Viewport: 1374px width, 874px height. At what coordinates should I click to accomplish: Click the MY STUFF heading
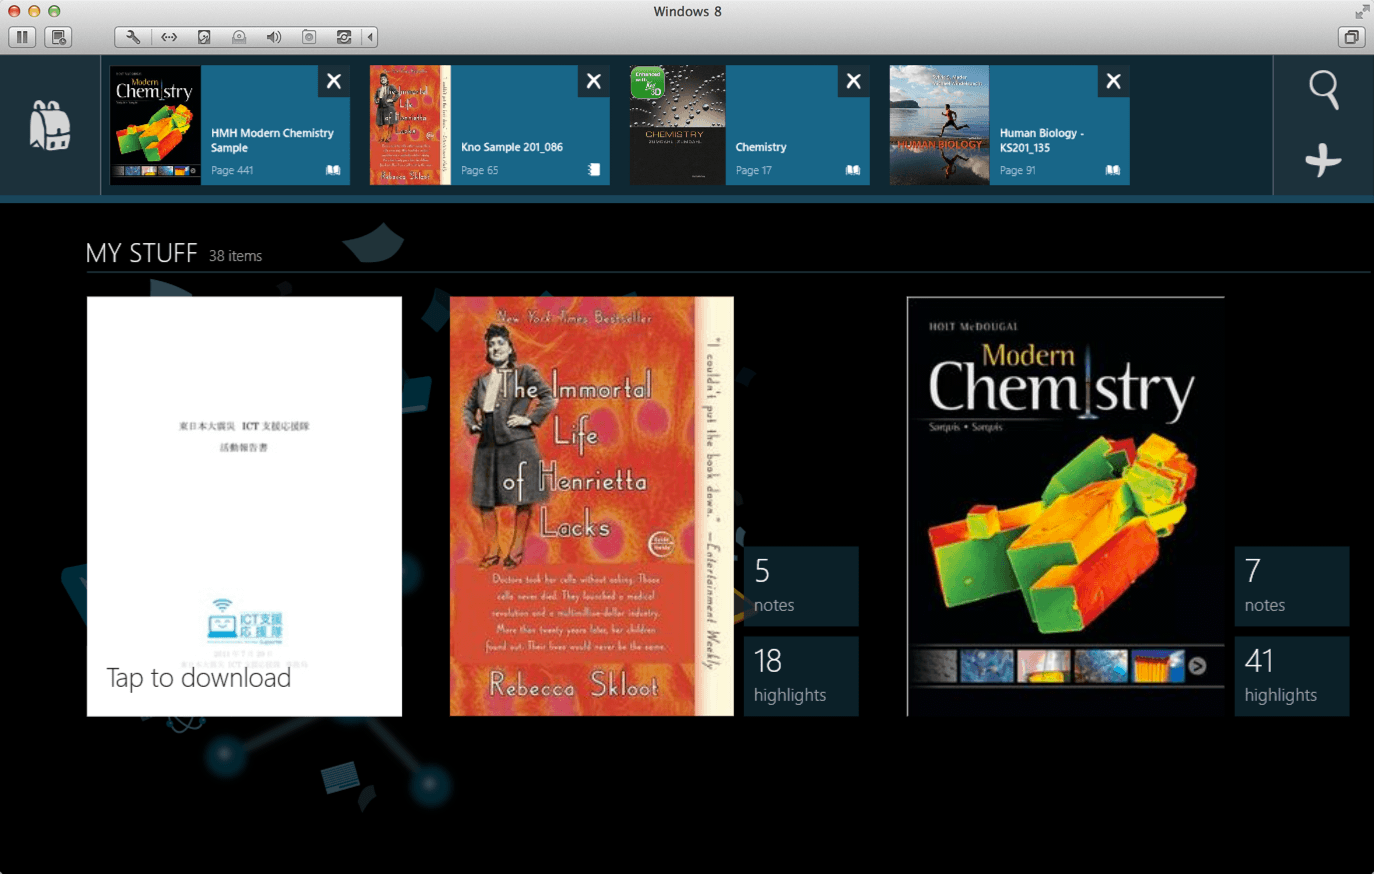point(141,253)
